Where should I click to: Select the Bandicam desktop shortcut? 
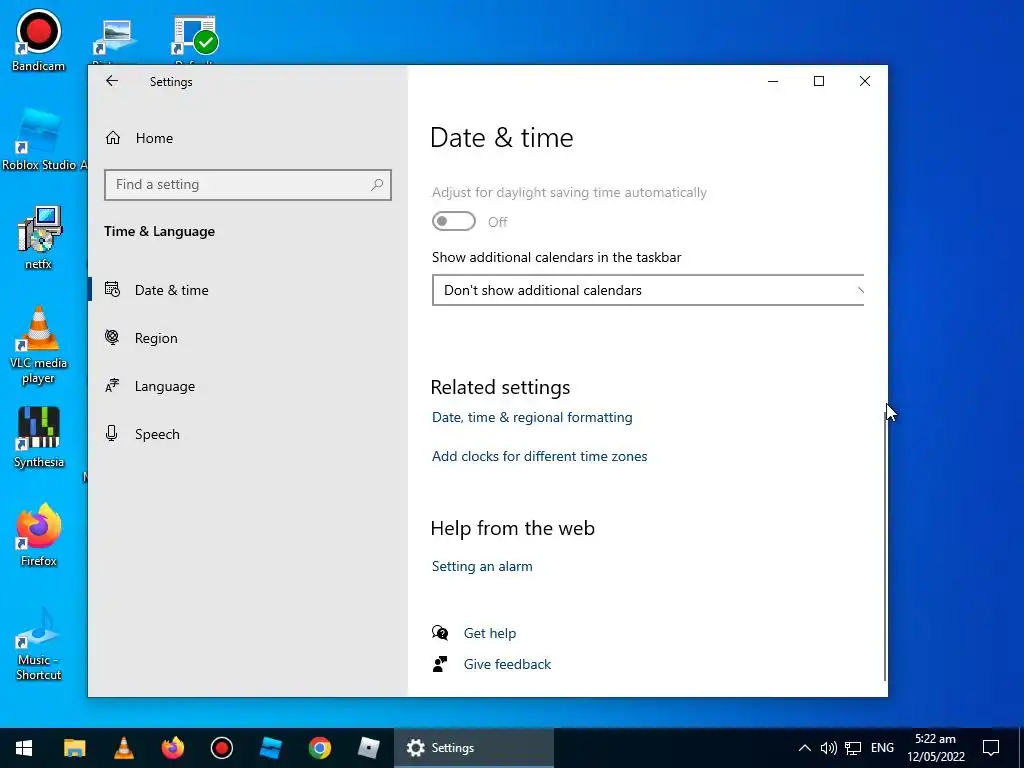click(x=39, y=40)
